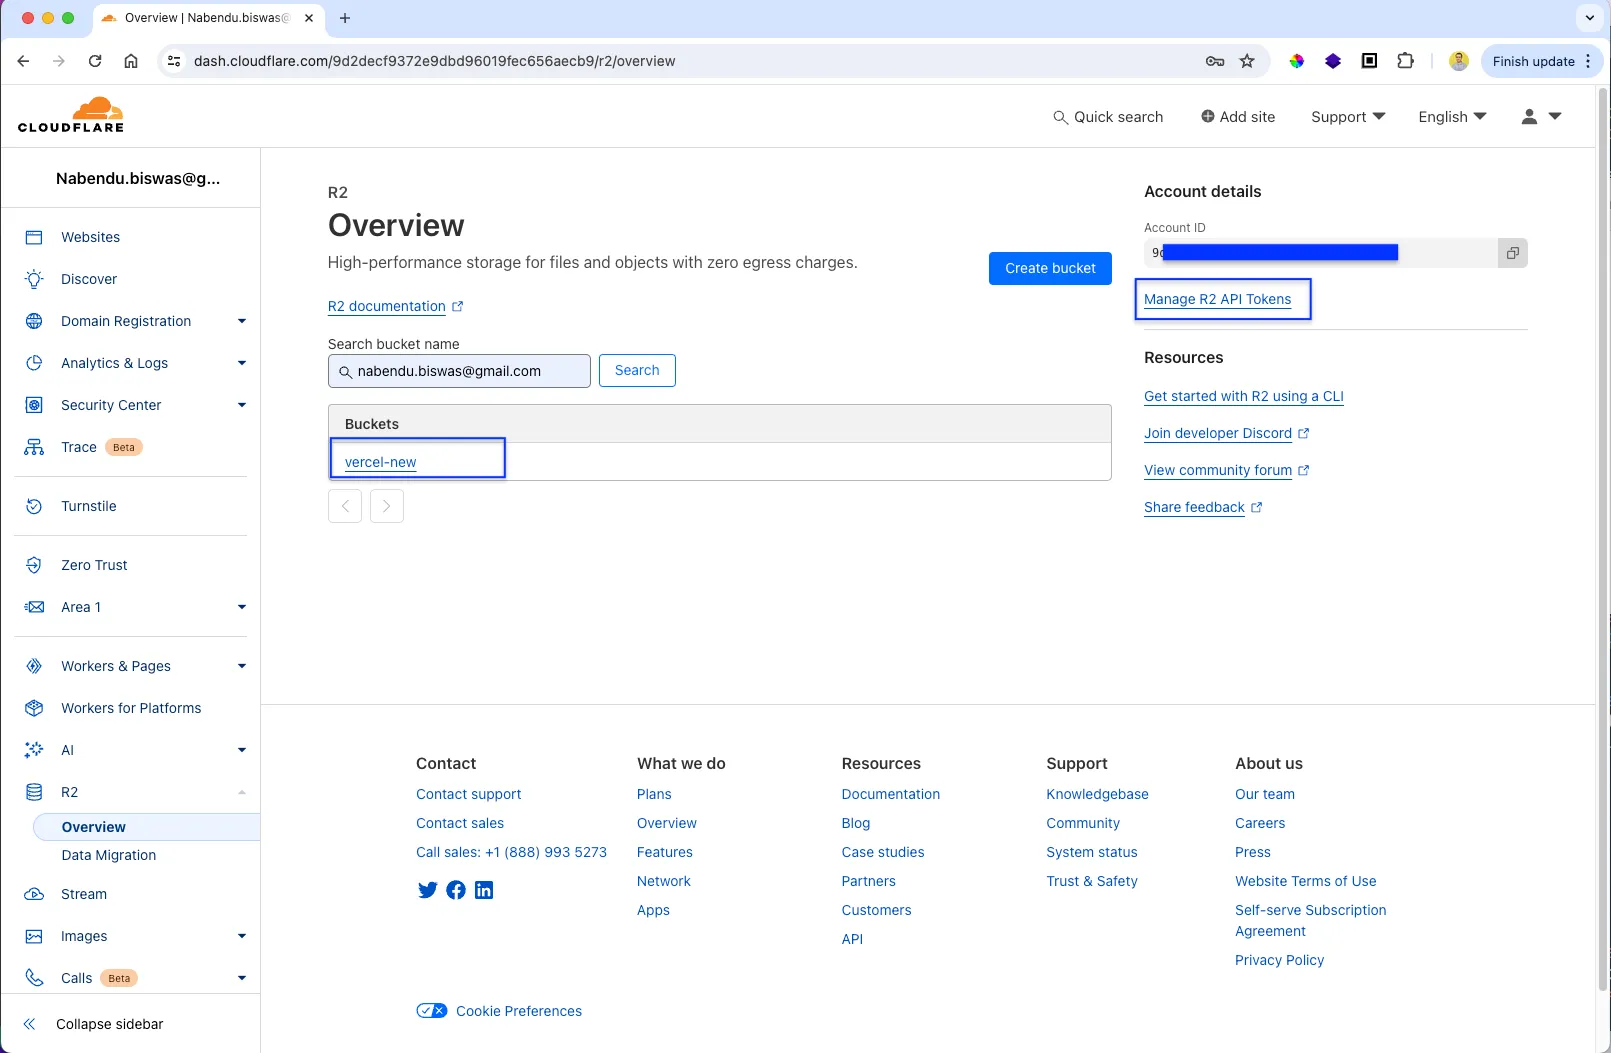Viewport: 1611px width, 1053px height.
Task: Open the Support dropdown
Action: [x=1348, y=117]
